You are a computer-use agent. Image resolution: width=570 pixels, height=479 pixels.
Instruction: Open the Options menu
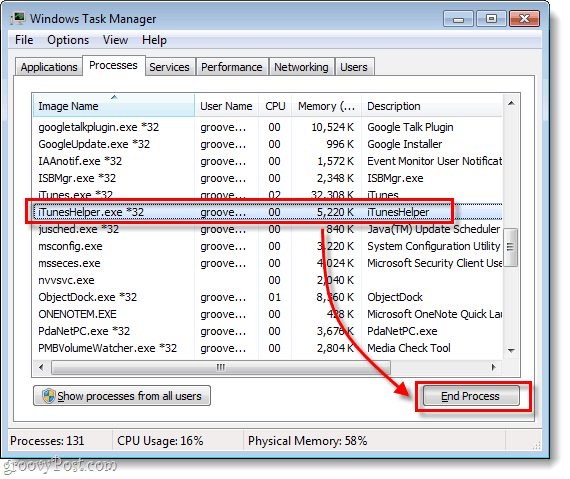point(68,40)
